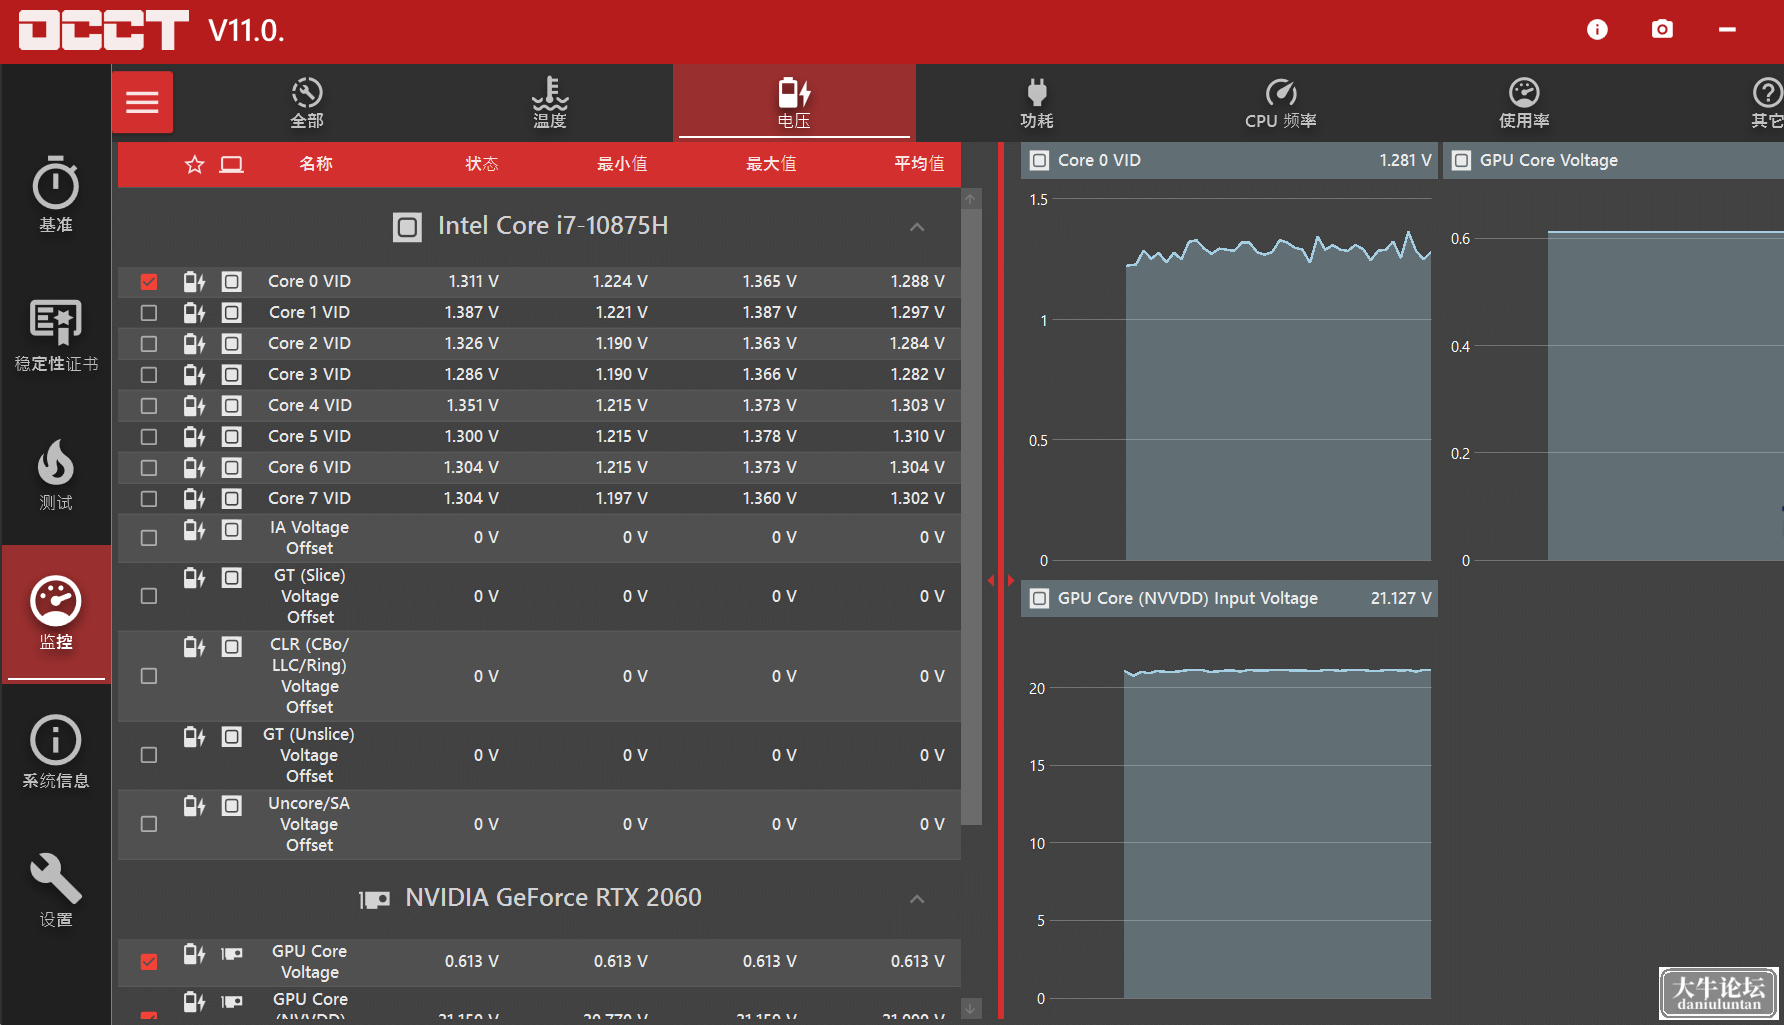Image resolution: width=1784 pixels, height=1025 pixels.
Task: Open the 设置 settings page
Action: (56, 891)
